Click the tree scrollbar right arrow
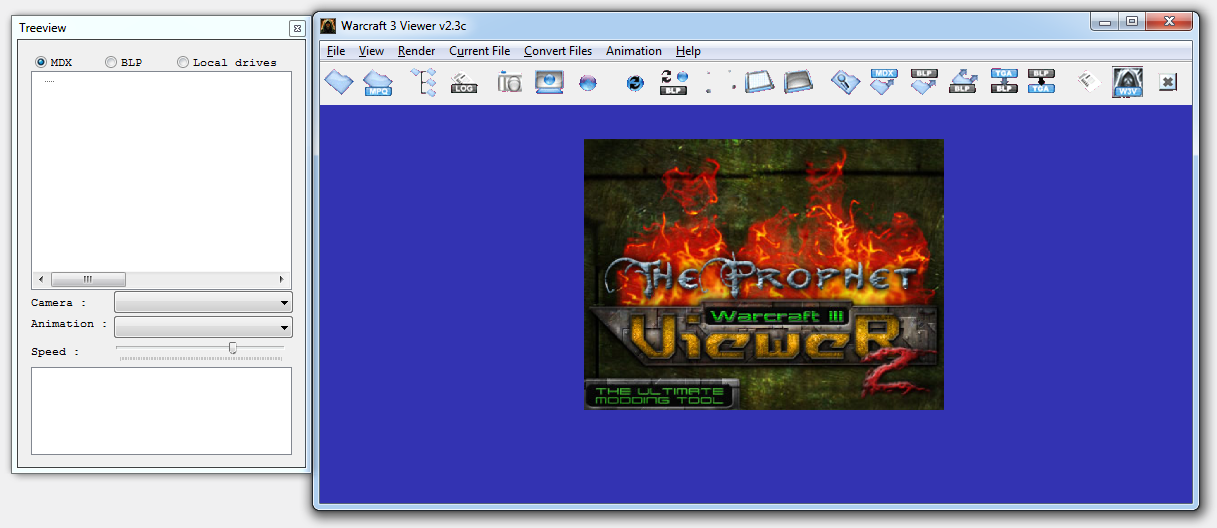 (282, 280)
